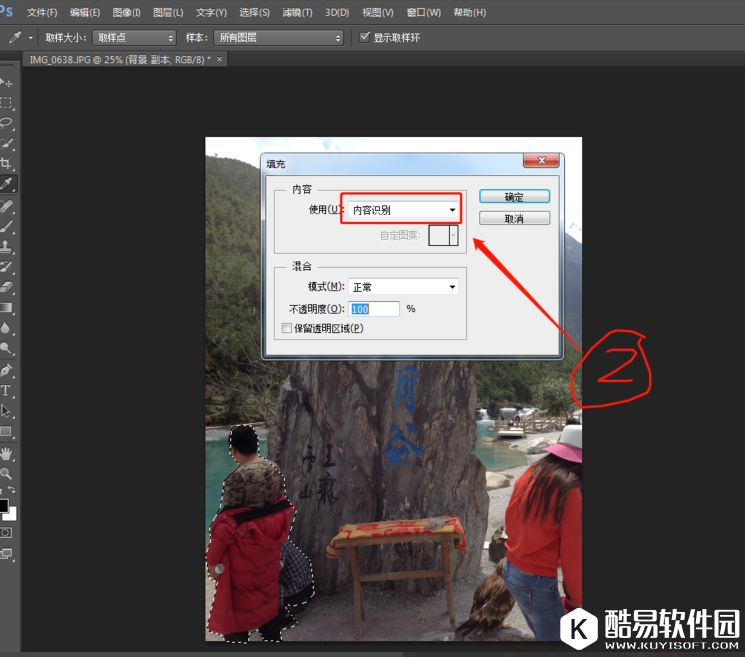This screenshot has height=657, width=745.
Task: Select the Horizontal Type tool
Action: pyautogui.click(x=7, y=390)
